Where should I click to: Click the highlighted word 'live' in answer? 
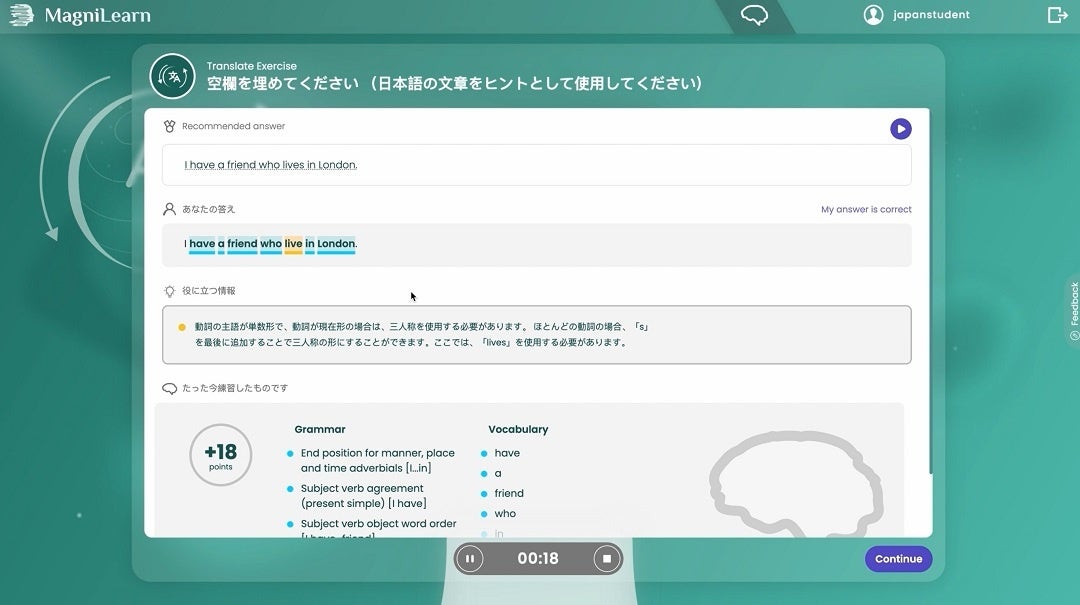pos(293,244)
